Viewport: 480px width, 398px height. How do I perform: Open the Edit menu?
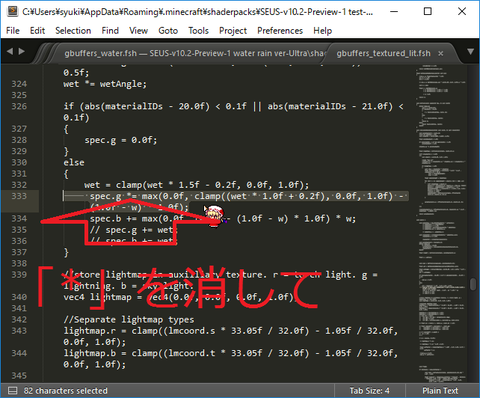37,31
